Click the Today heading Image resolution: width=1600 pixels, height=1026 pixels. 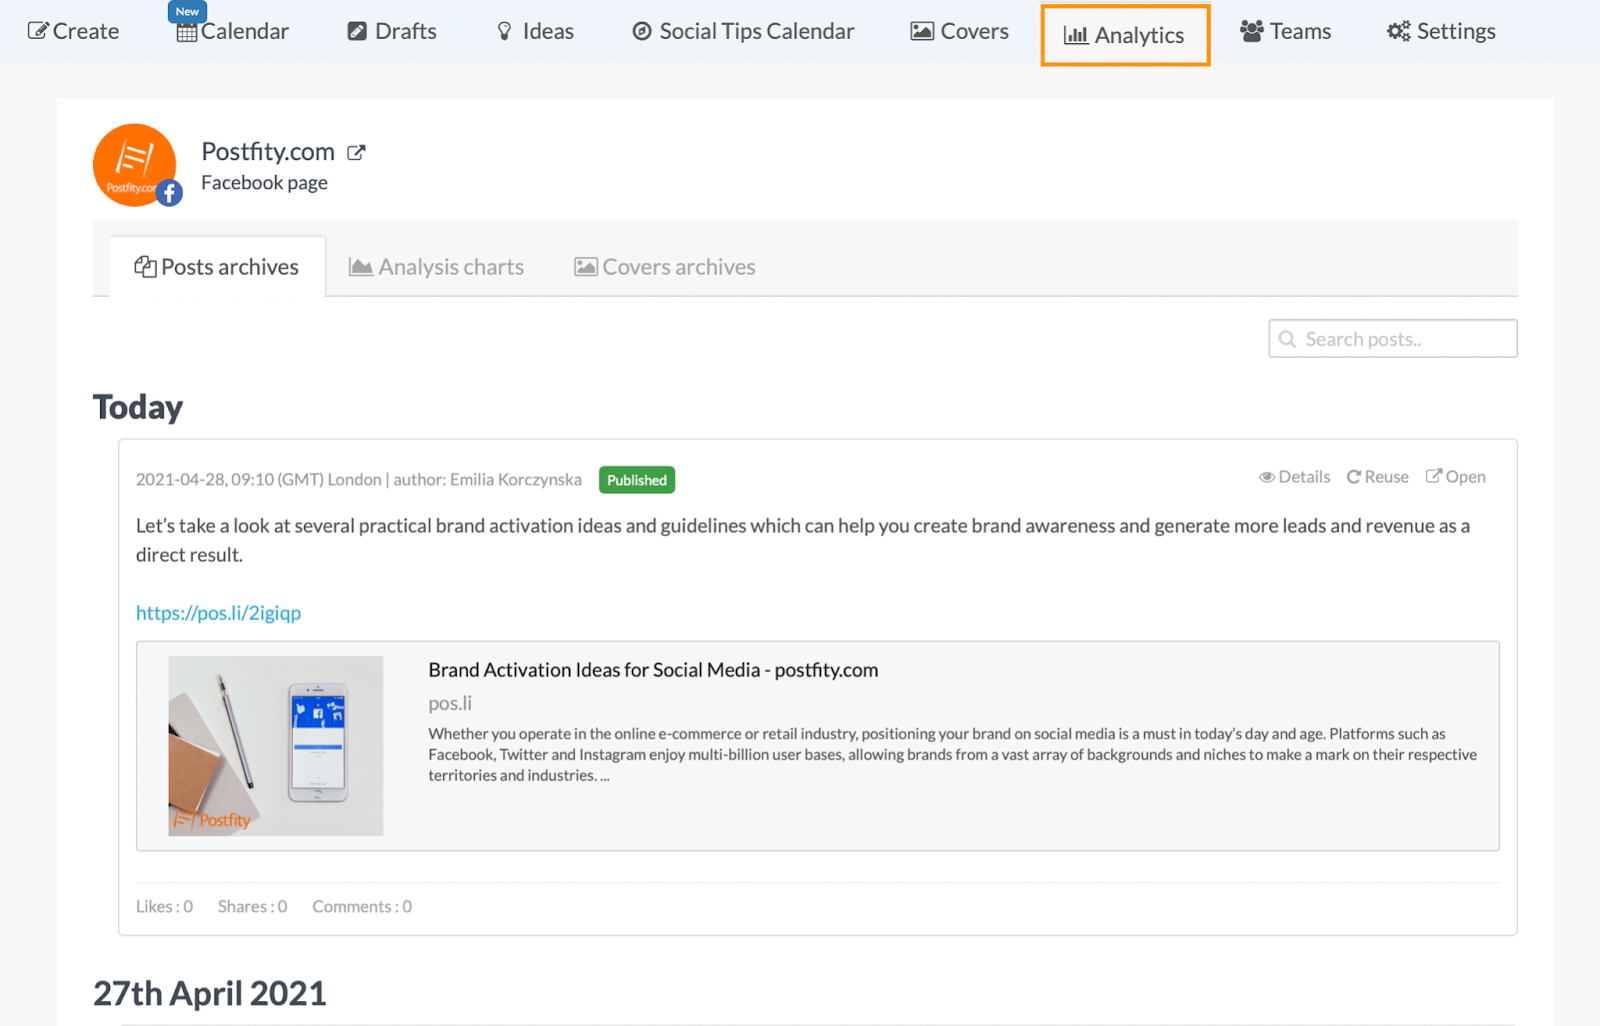(x=138, y=407)
